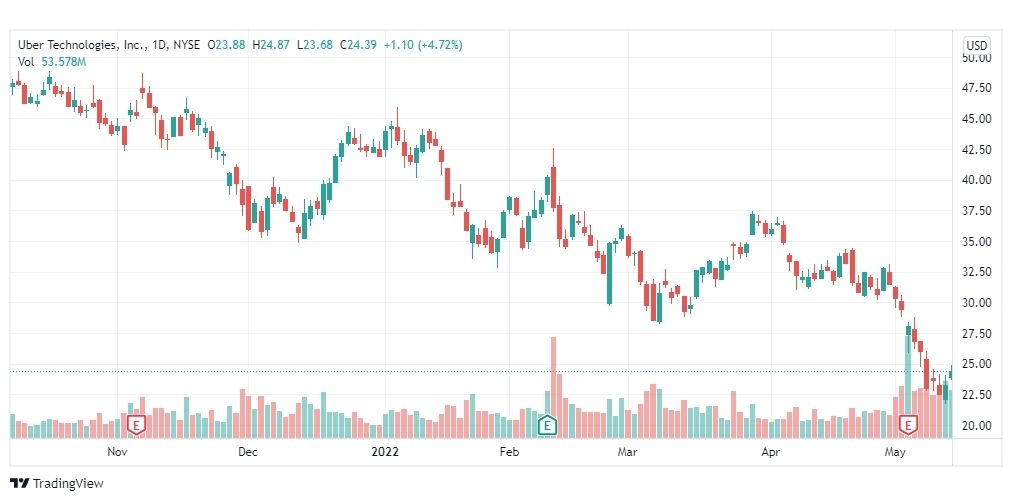Click the close value C24.39 in header
Image resolution: width=1012 pixels, height=501 pixels.
pos(359,45)
